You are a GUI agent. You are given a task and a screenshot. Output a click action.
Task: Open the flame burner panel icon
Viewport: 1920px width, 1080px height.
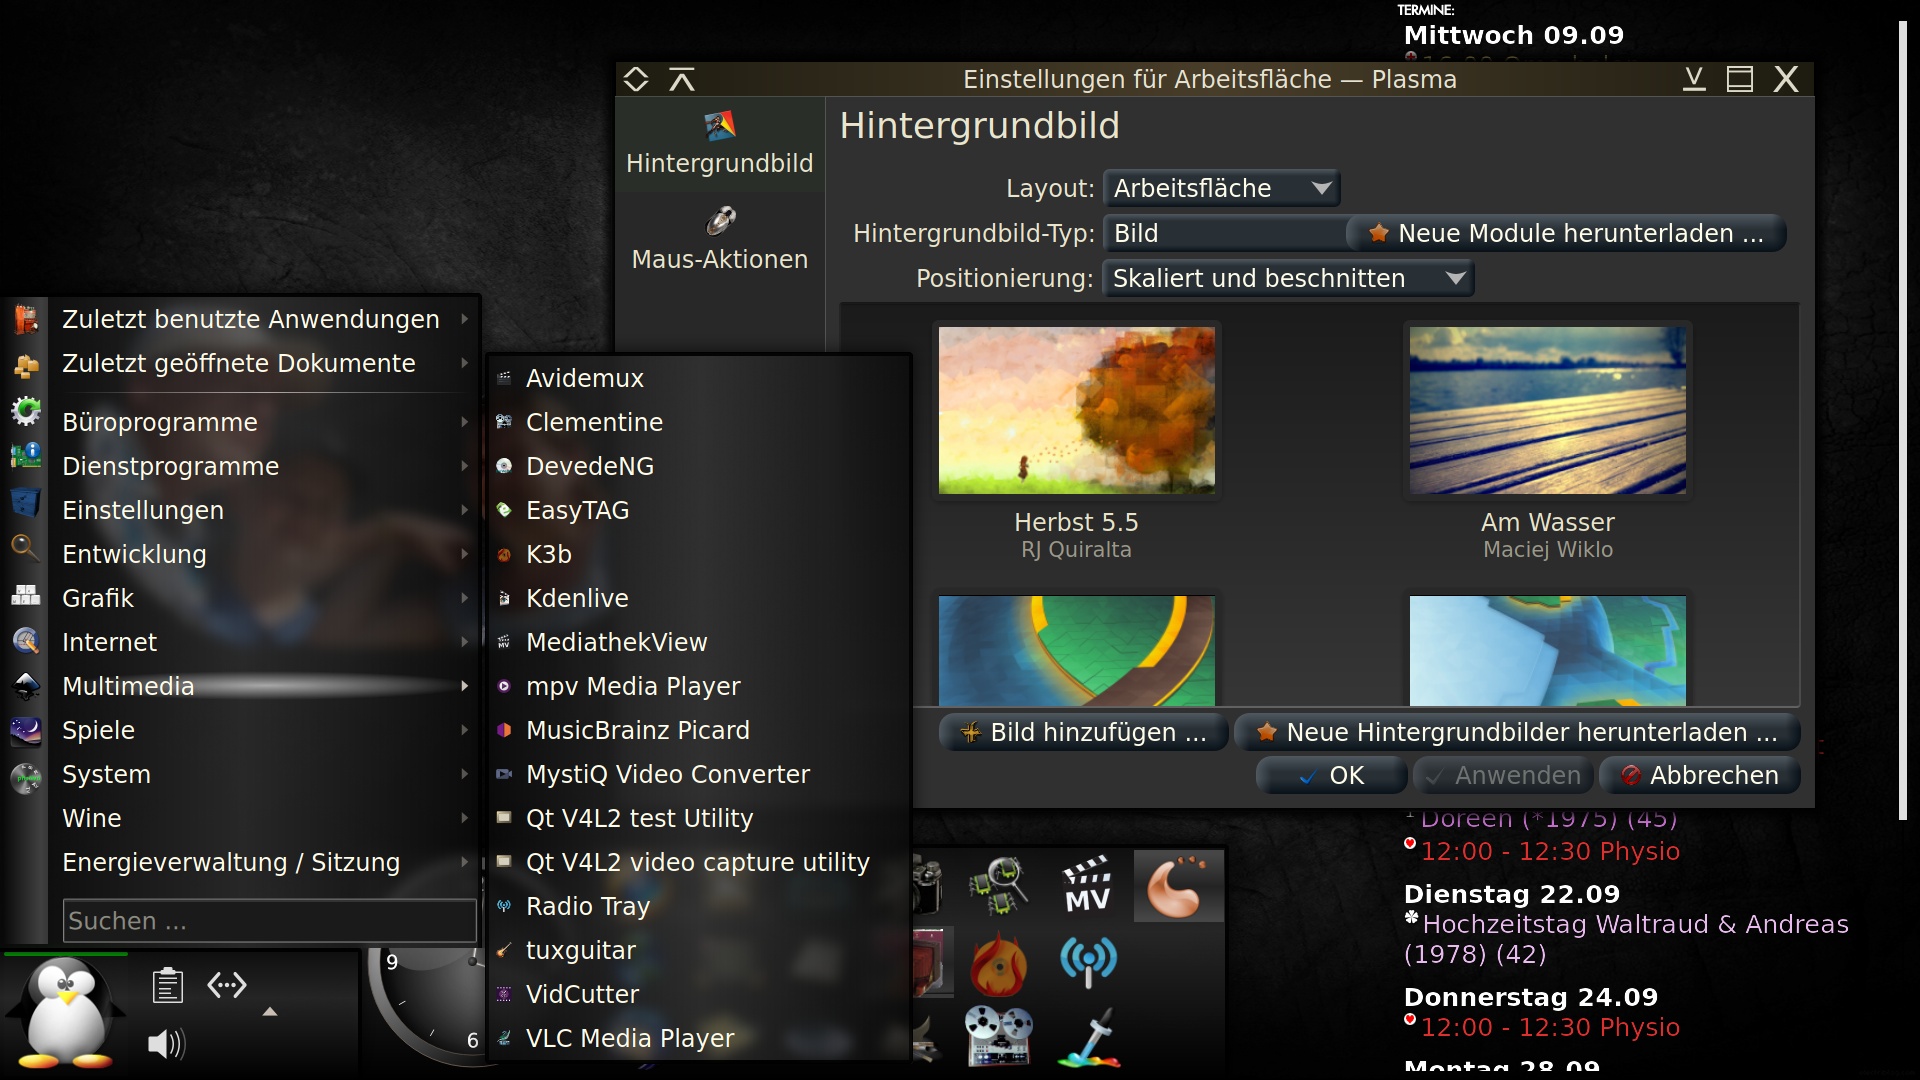pyautogui.click(x=999, y=964)
